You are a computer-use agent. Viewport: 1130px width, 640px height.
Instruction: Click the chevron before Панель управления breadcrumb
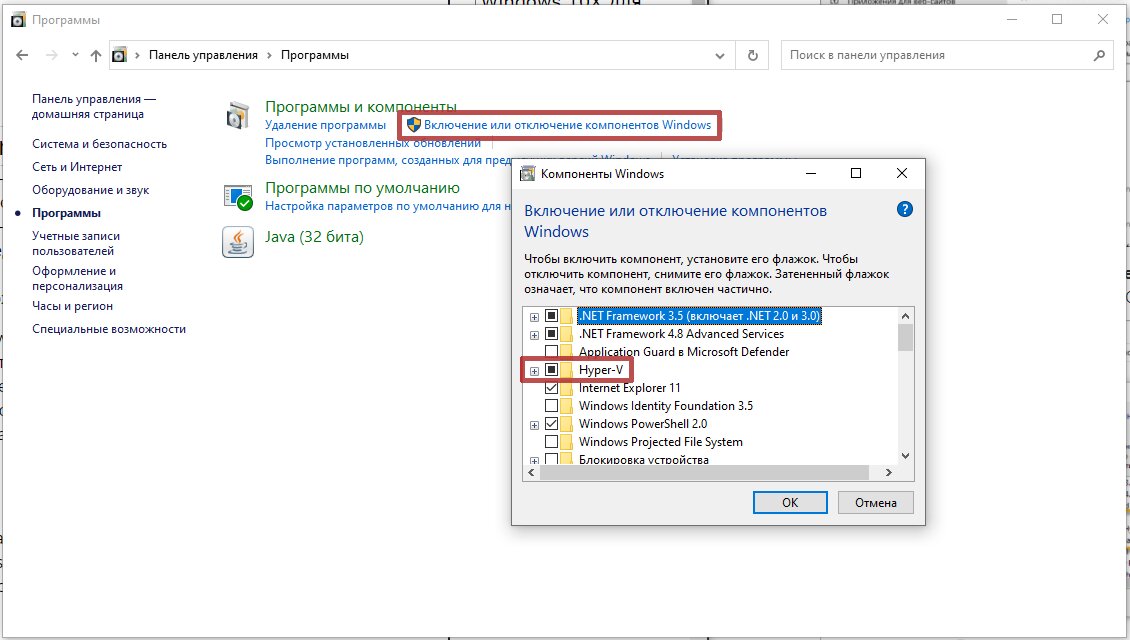coord(138,55)
